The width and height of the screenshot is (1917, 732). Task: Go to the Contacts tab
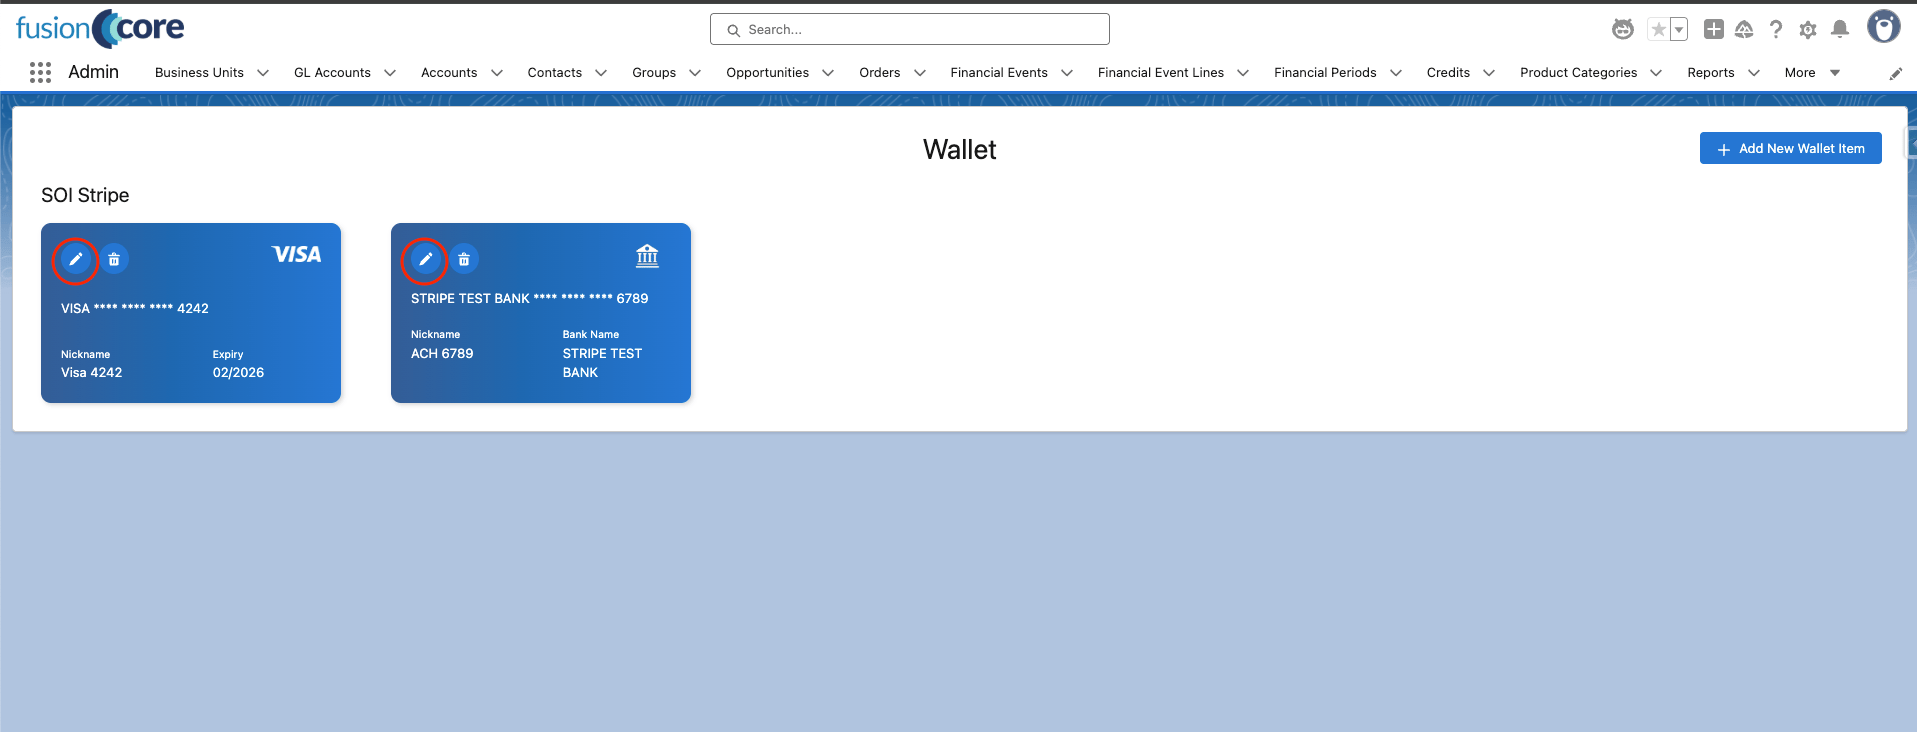click(555, 73)
